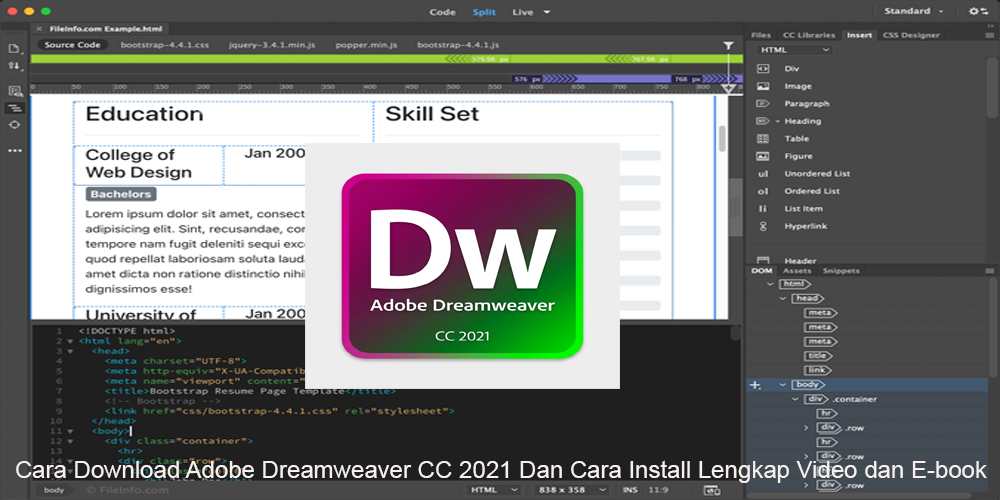Open the HTML document type dropdown in status bar

pyautogui.click(x=495, y=490)
